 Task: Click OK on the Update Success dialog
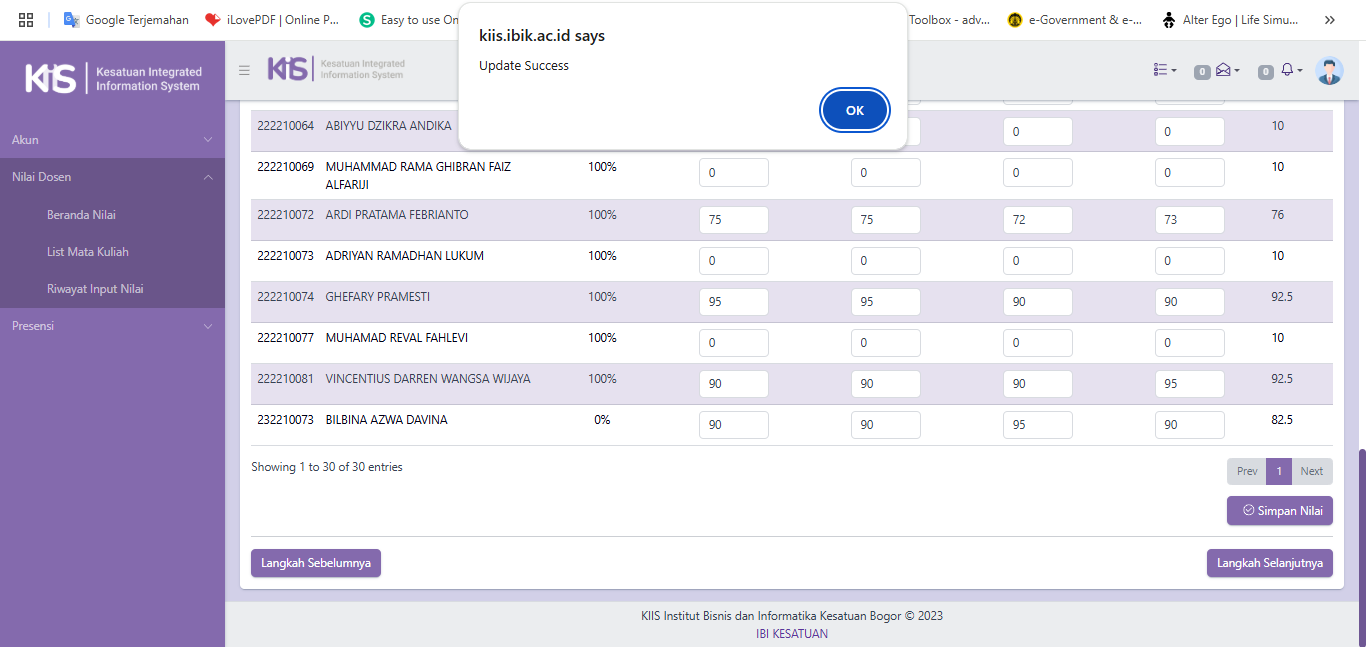pyautogui.click(x=854, y=110)
